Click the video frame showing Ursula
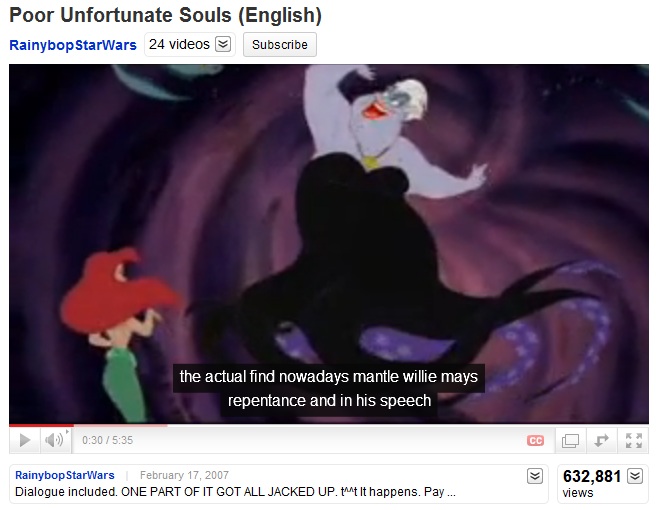This screenshot has height=510, width=660. 329,244
